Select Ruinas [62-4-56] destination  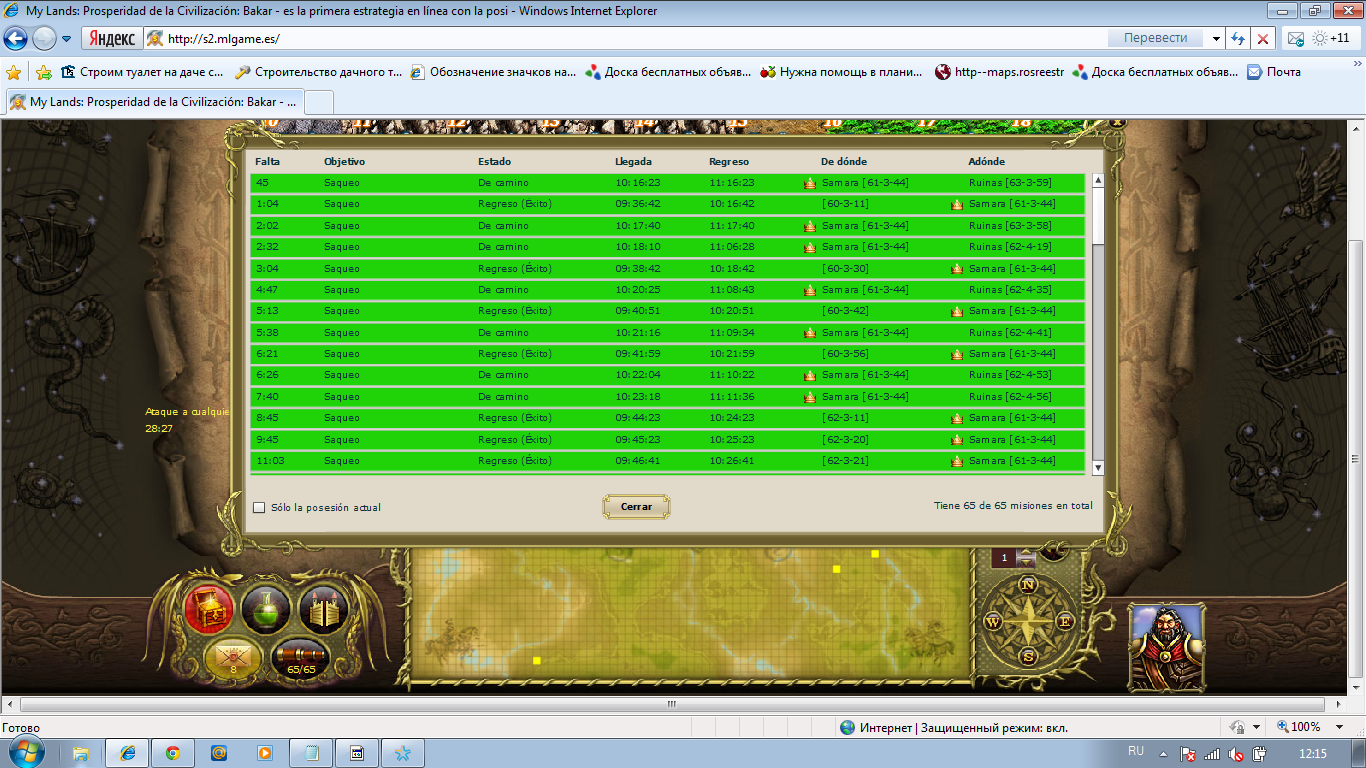click(1010, 397)
